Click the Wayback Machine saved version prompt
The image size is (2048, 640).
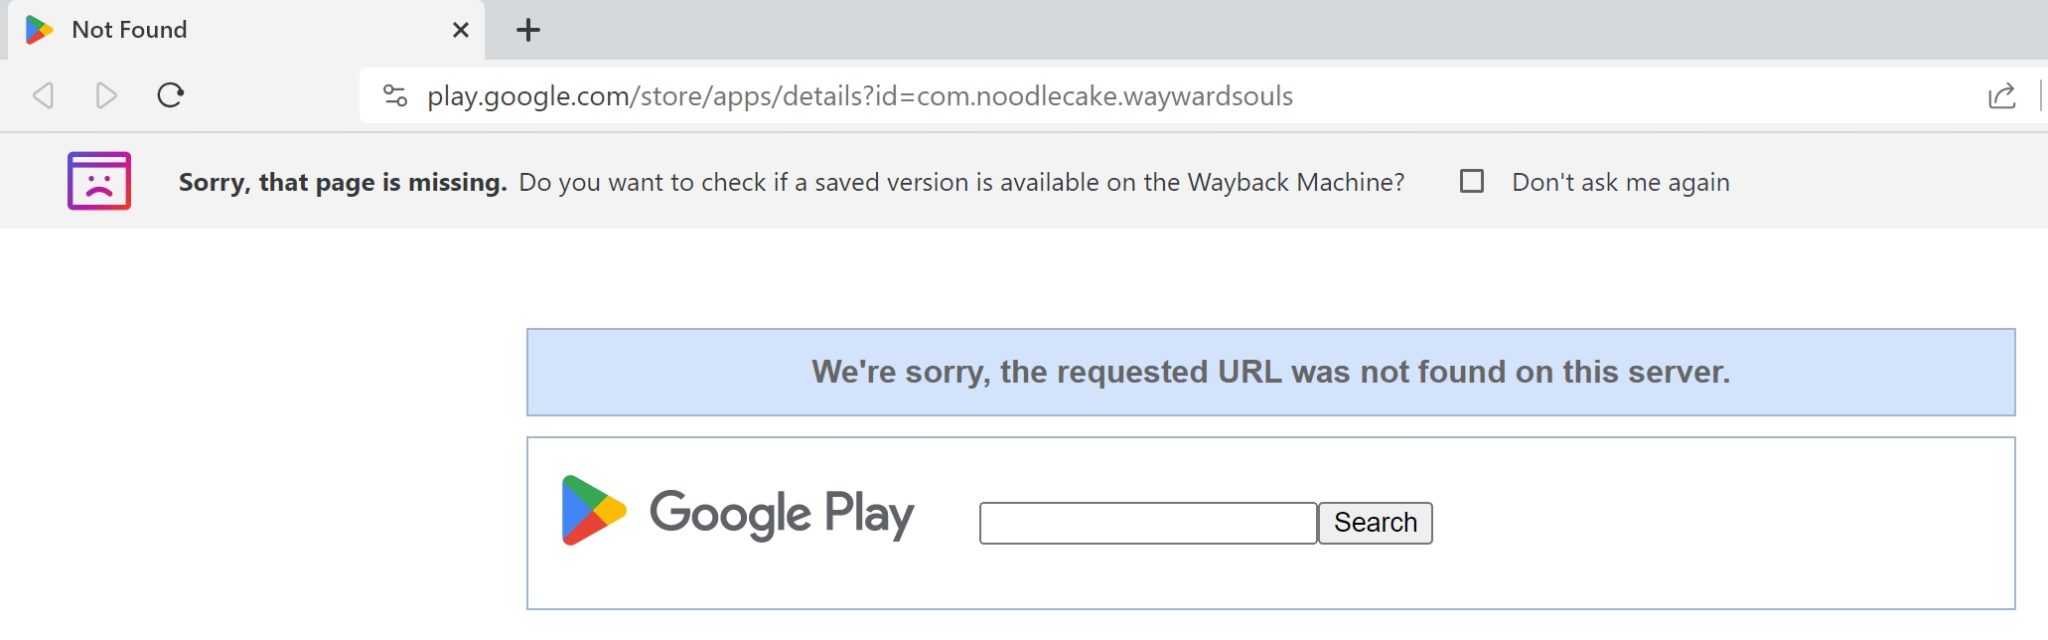point(960,182)
